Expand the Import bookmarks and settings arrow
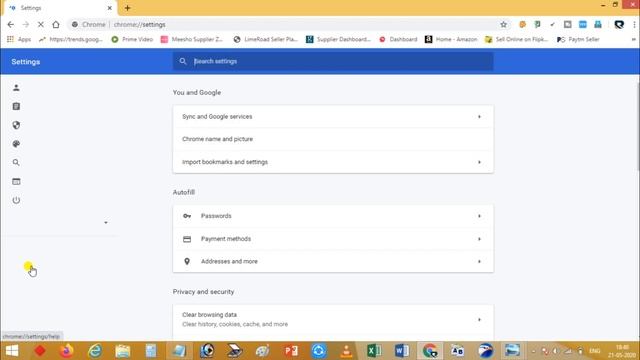This screenshot has width=640, height=360. click(479, 162)
